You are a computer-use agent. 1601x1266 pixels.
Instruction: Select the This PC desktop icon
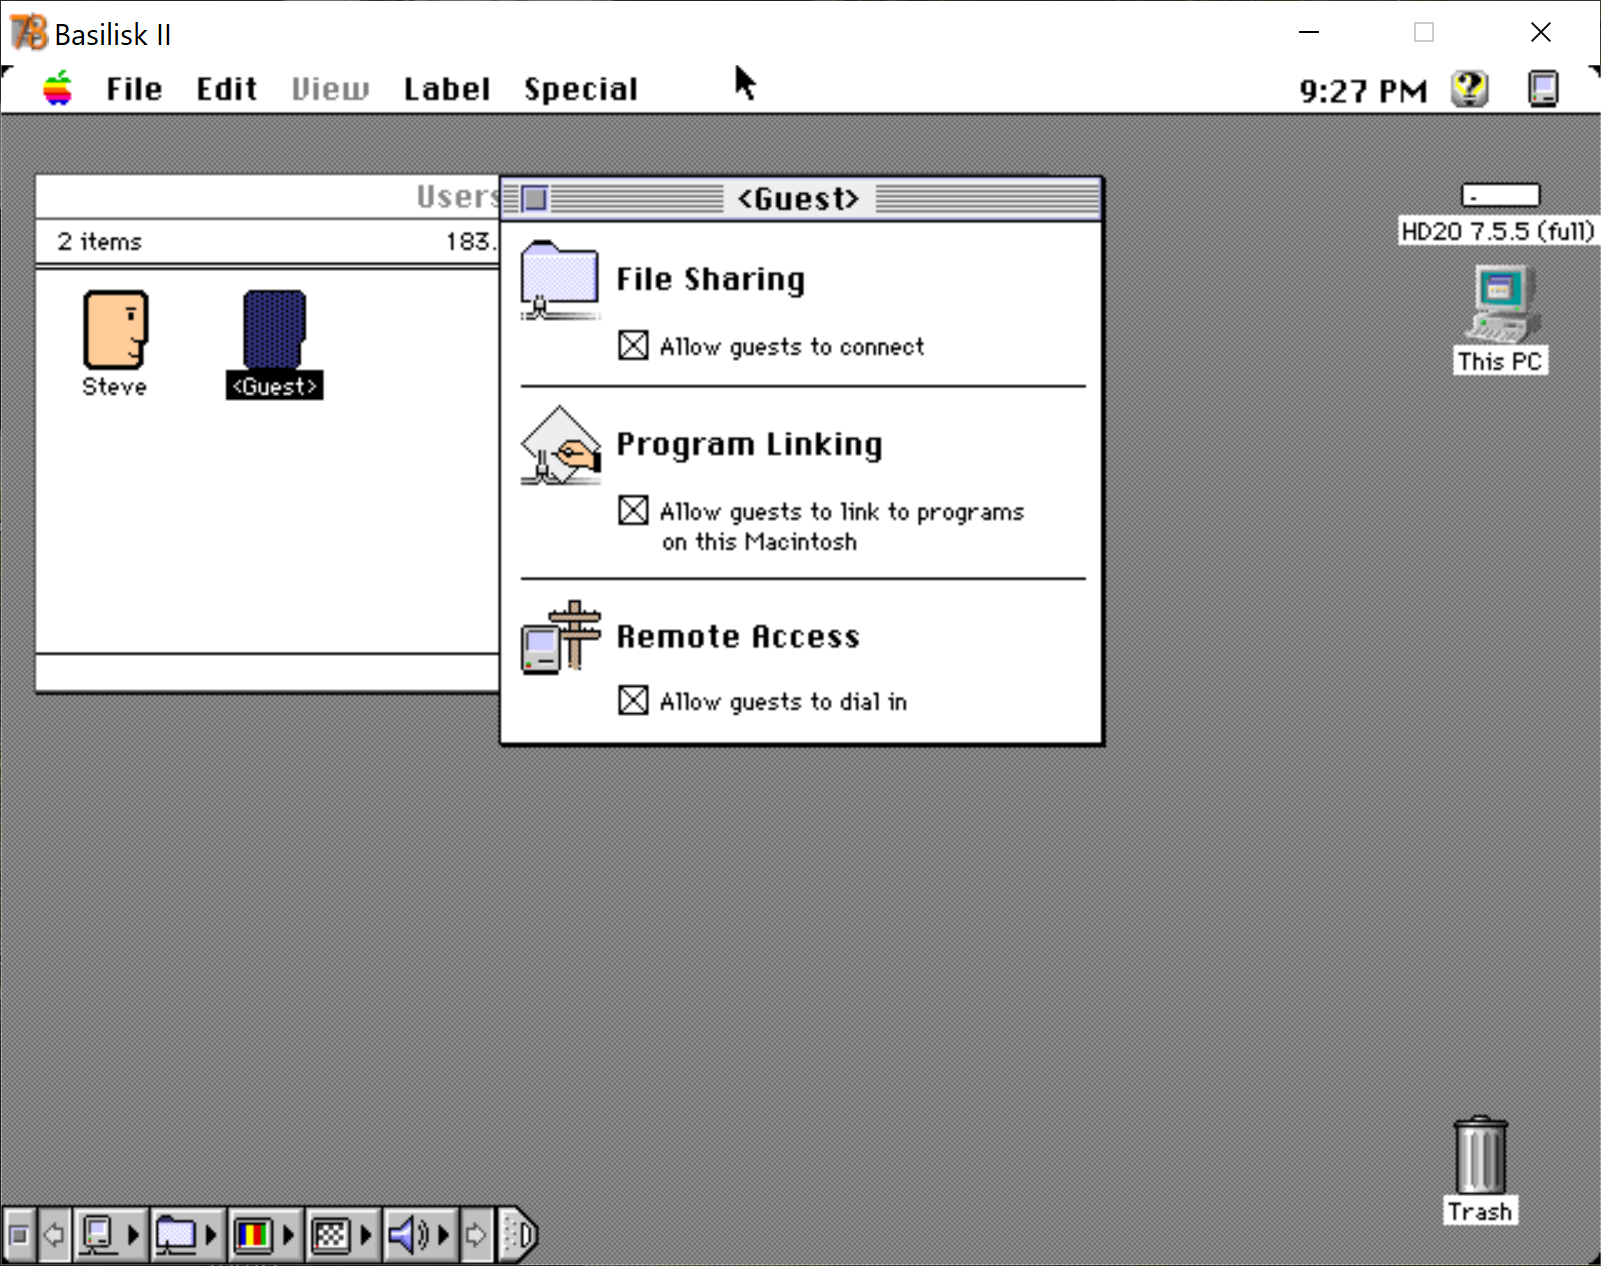(x=1502, y=304)
